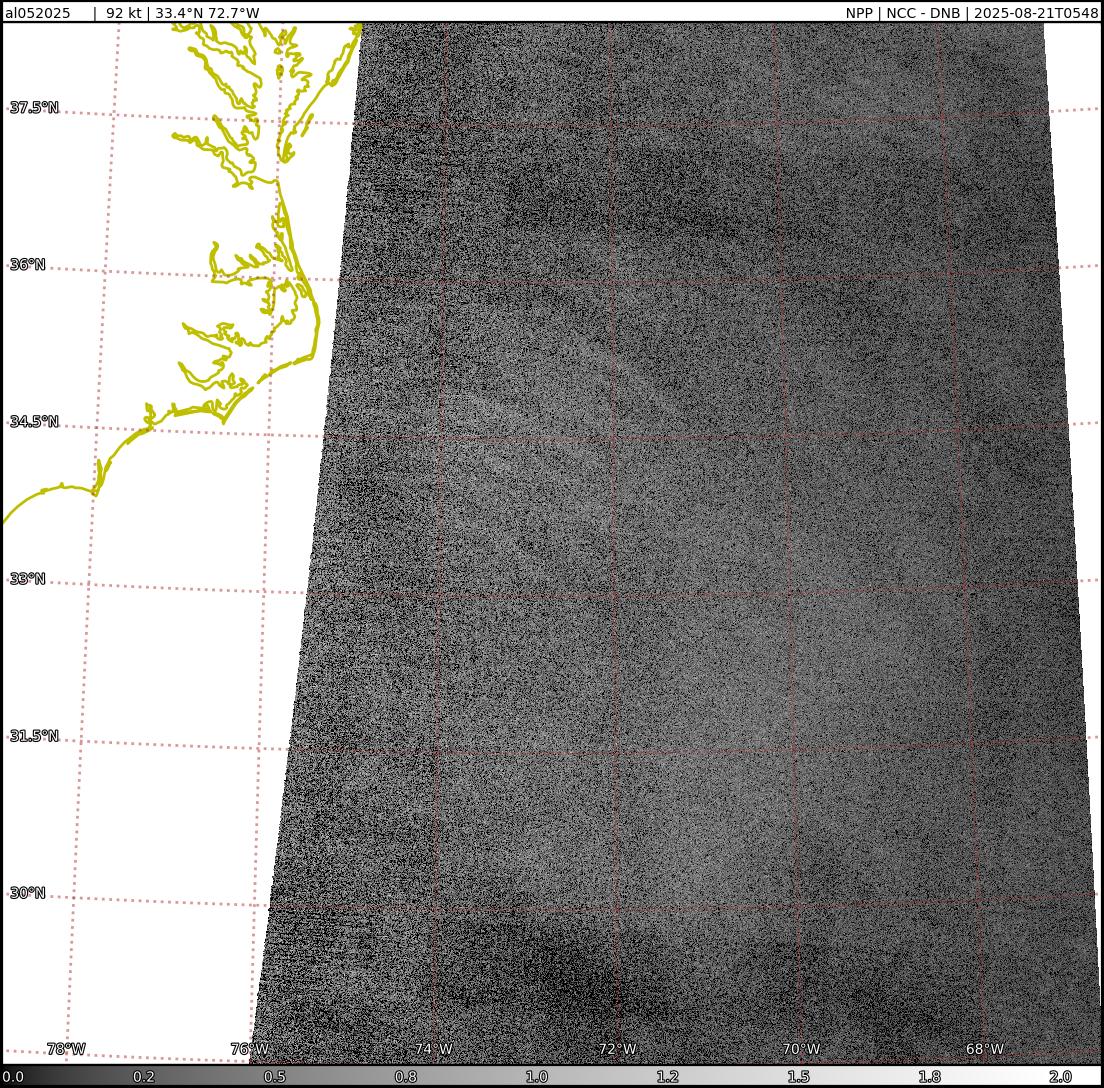Click the 68°W longitude label
The width and height of the screenshot is (1104, 1088).
point(985,1049)
